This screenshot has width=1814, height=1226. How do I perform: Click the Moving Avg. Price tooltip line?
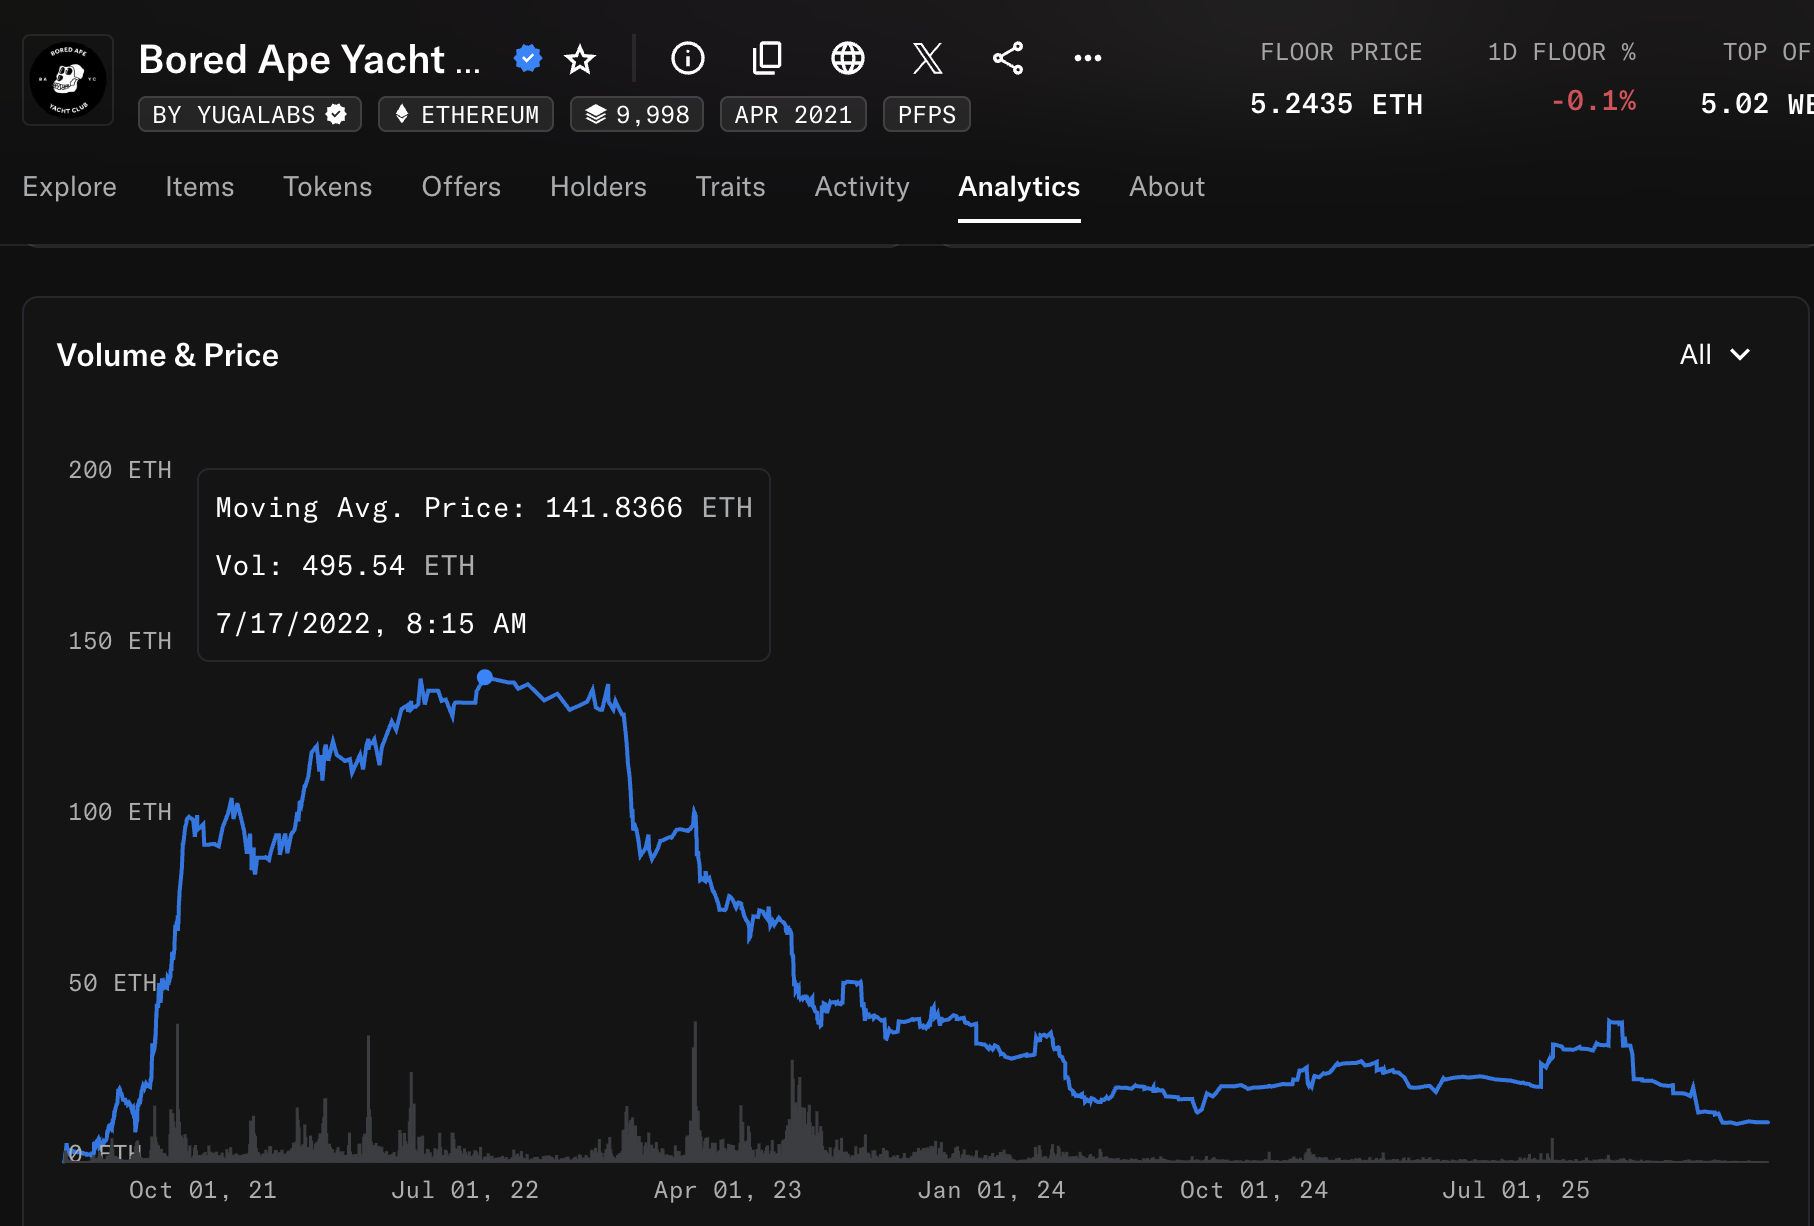(x=484, y=508)
